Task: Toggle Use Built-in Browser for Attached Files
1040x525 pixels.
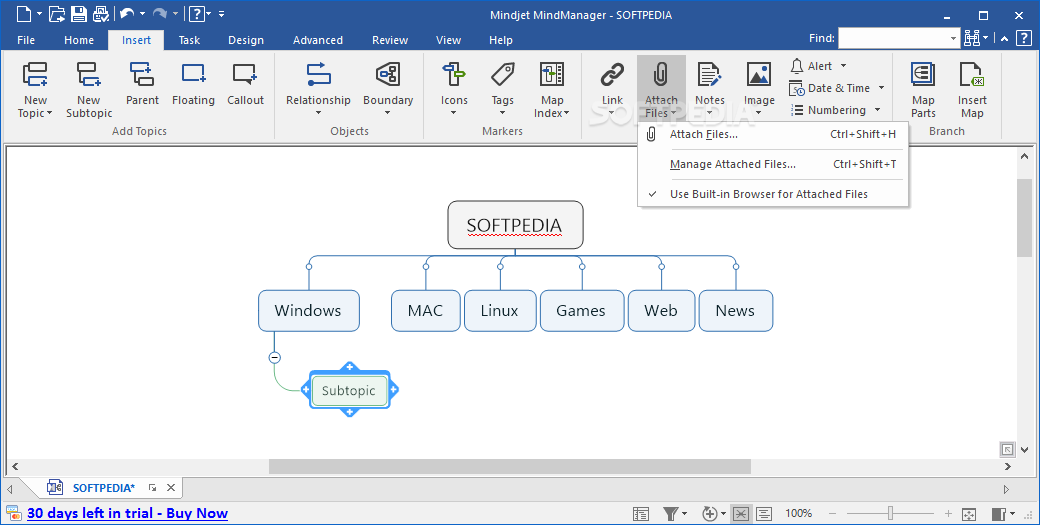Action: 773,194
